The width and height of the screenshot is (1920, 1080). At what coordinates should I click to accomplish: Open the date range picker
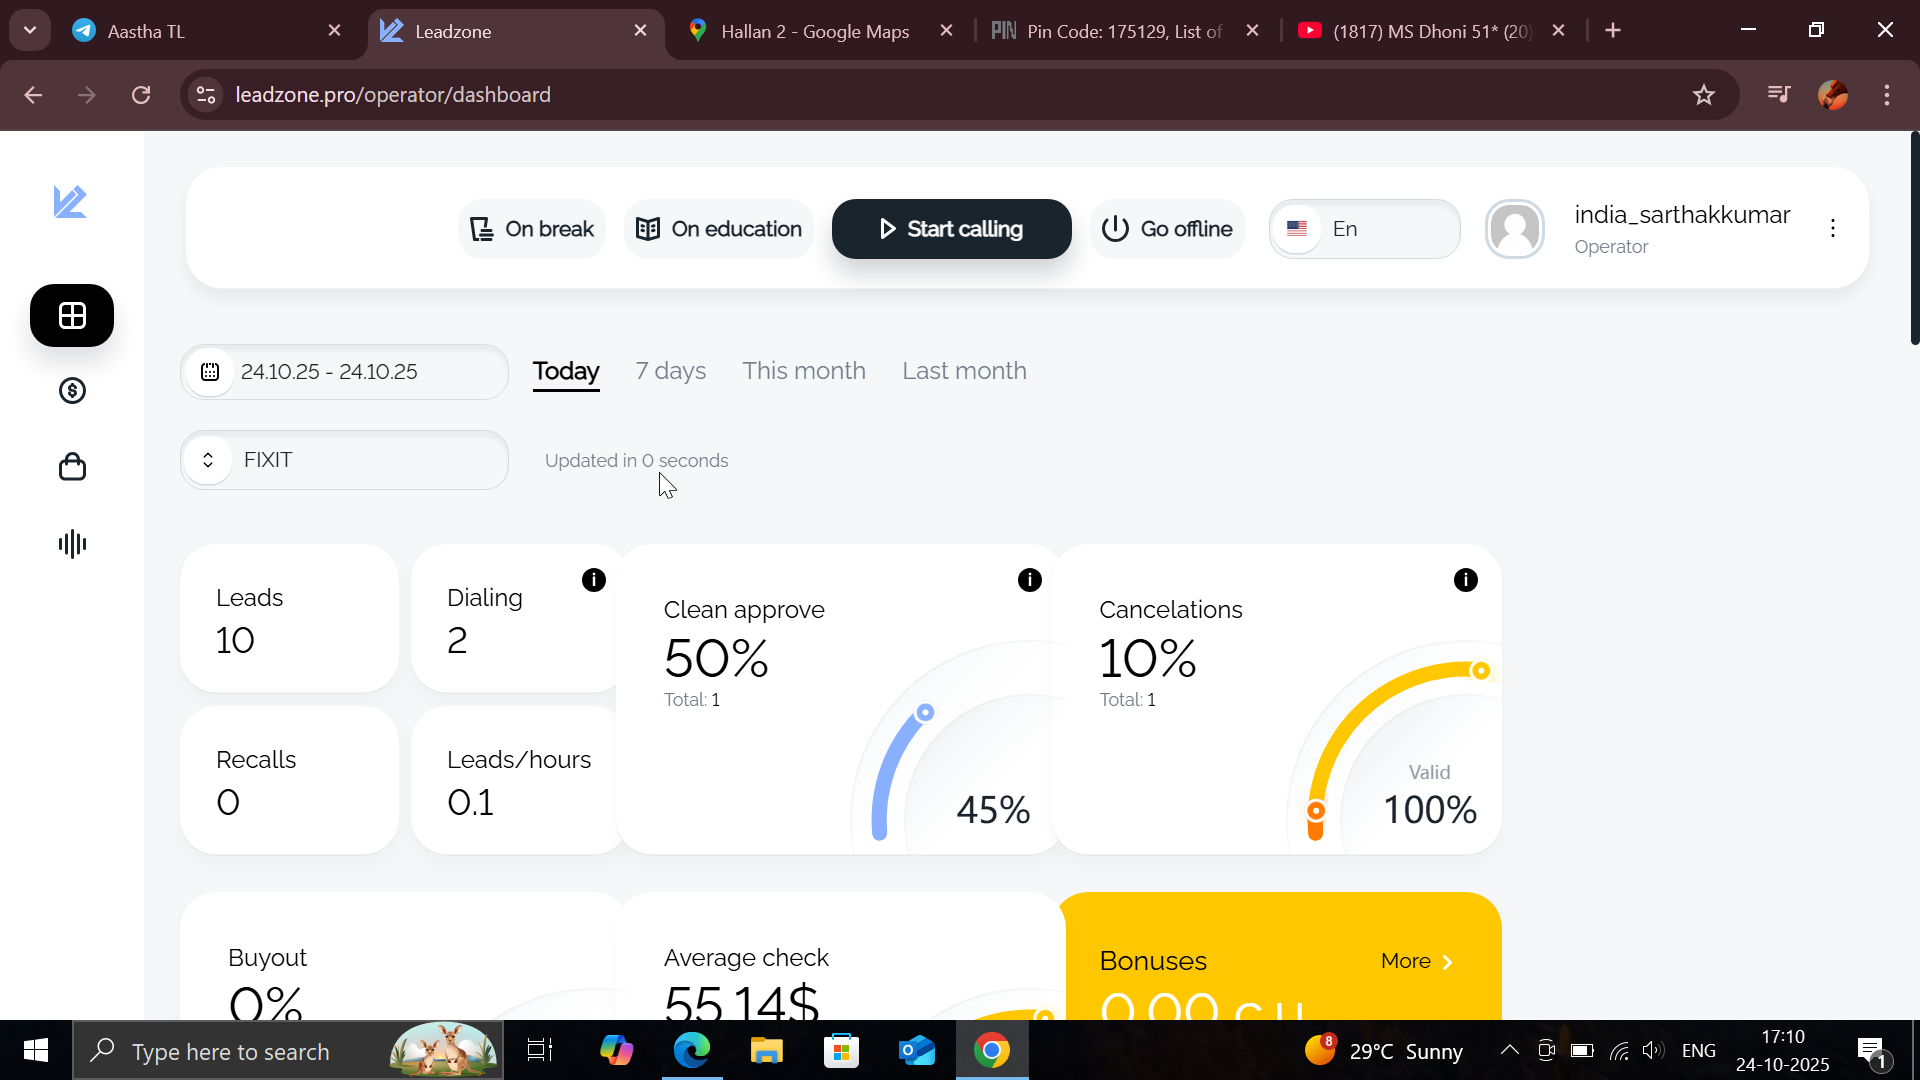click(x=344, y=372)
